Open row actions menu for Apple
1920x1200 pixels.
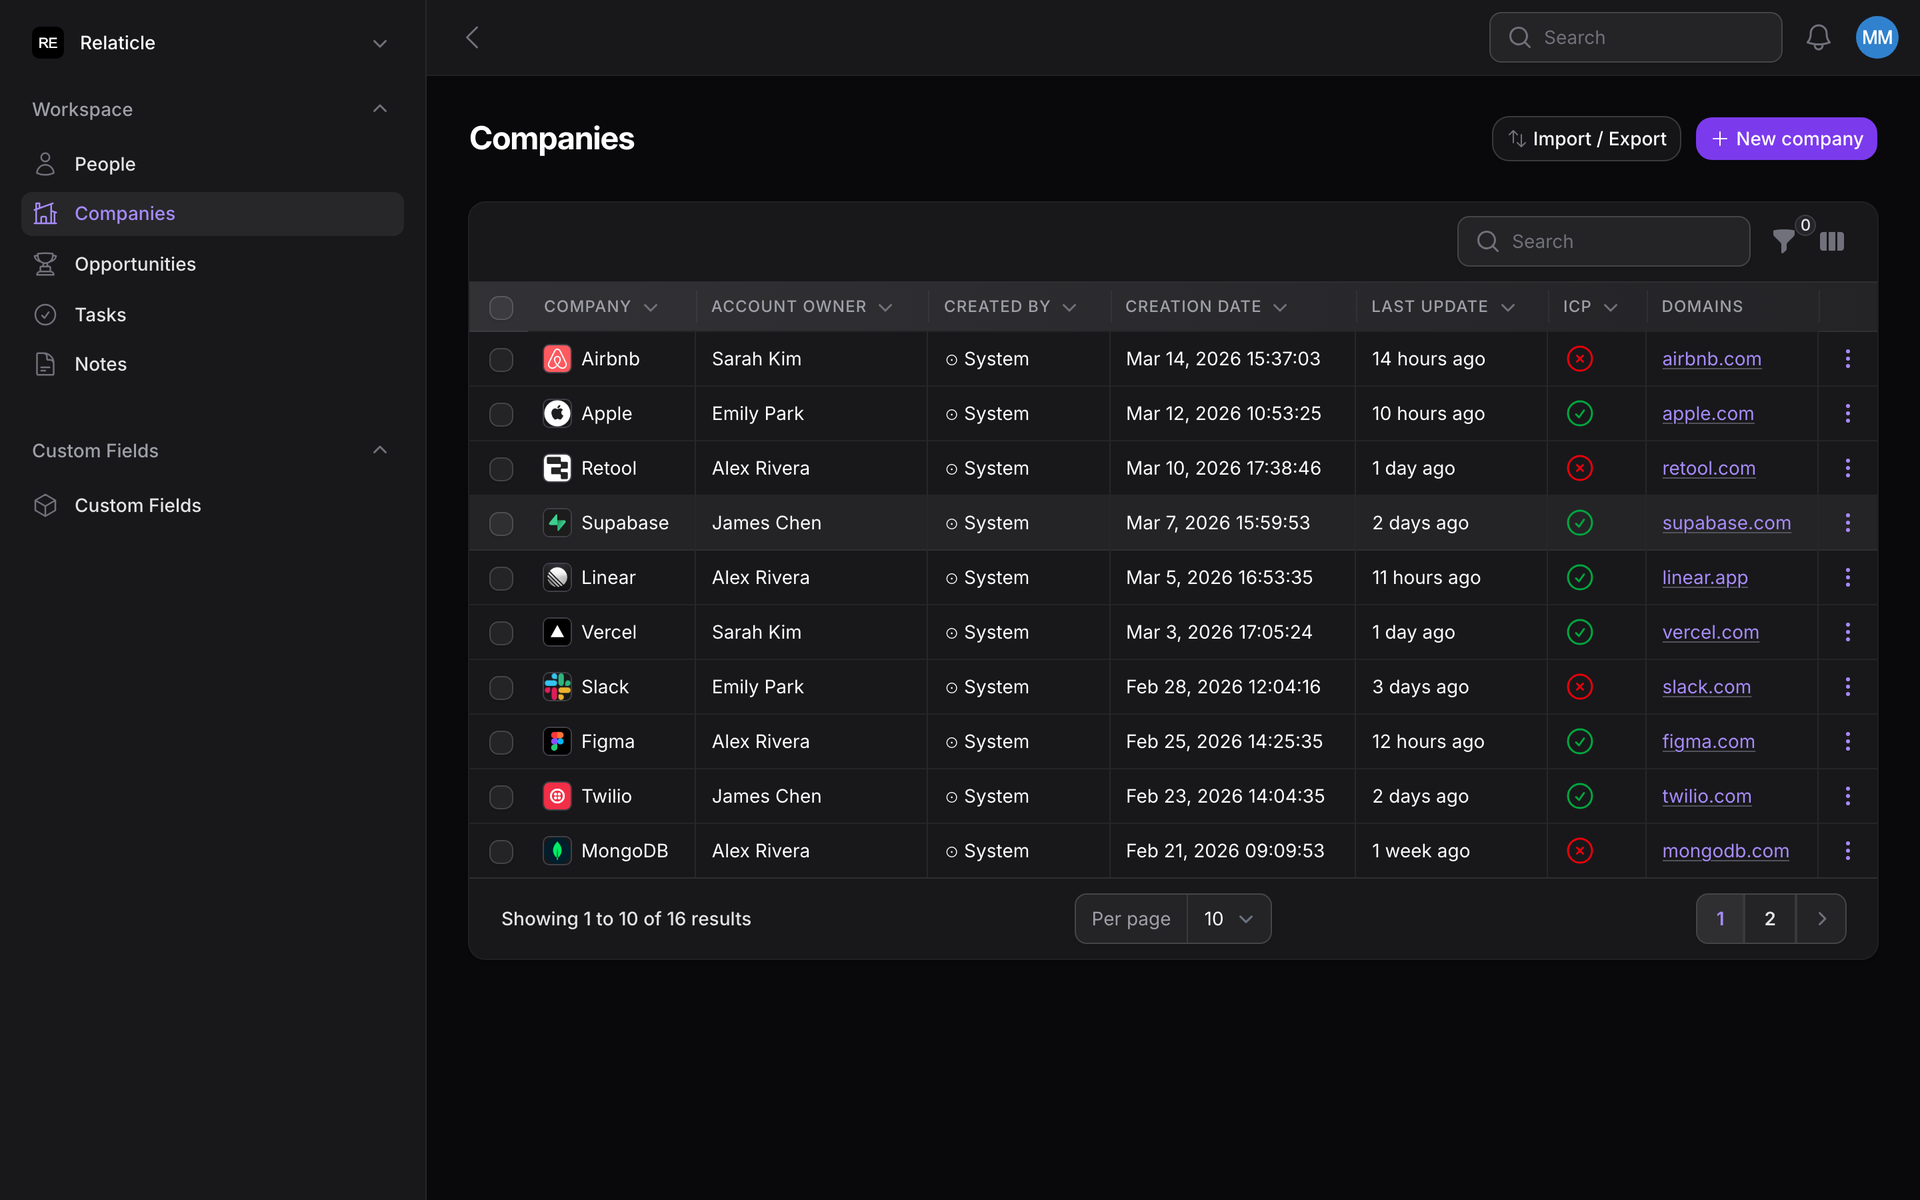1847,414
